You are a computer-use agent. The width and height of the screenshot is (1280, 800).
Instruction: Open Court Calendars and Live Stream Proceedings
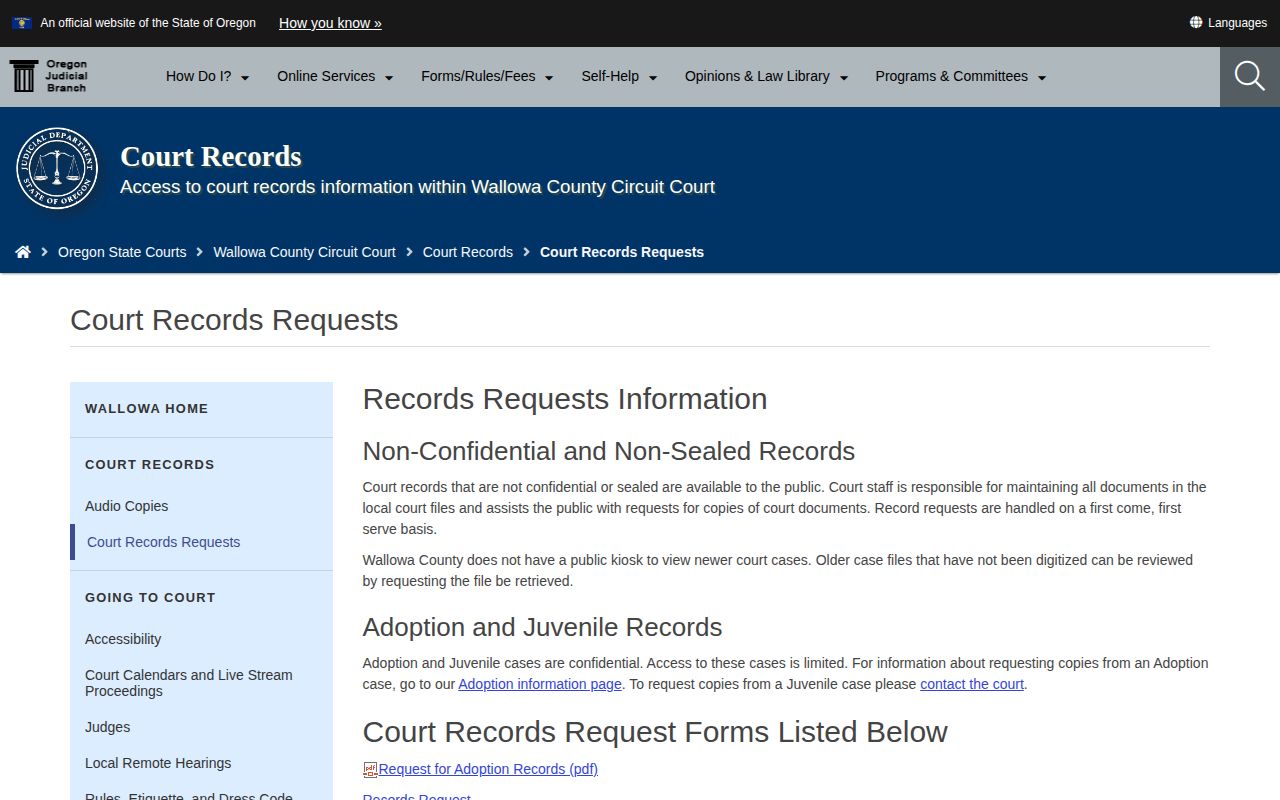[189, 683]
